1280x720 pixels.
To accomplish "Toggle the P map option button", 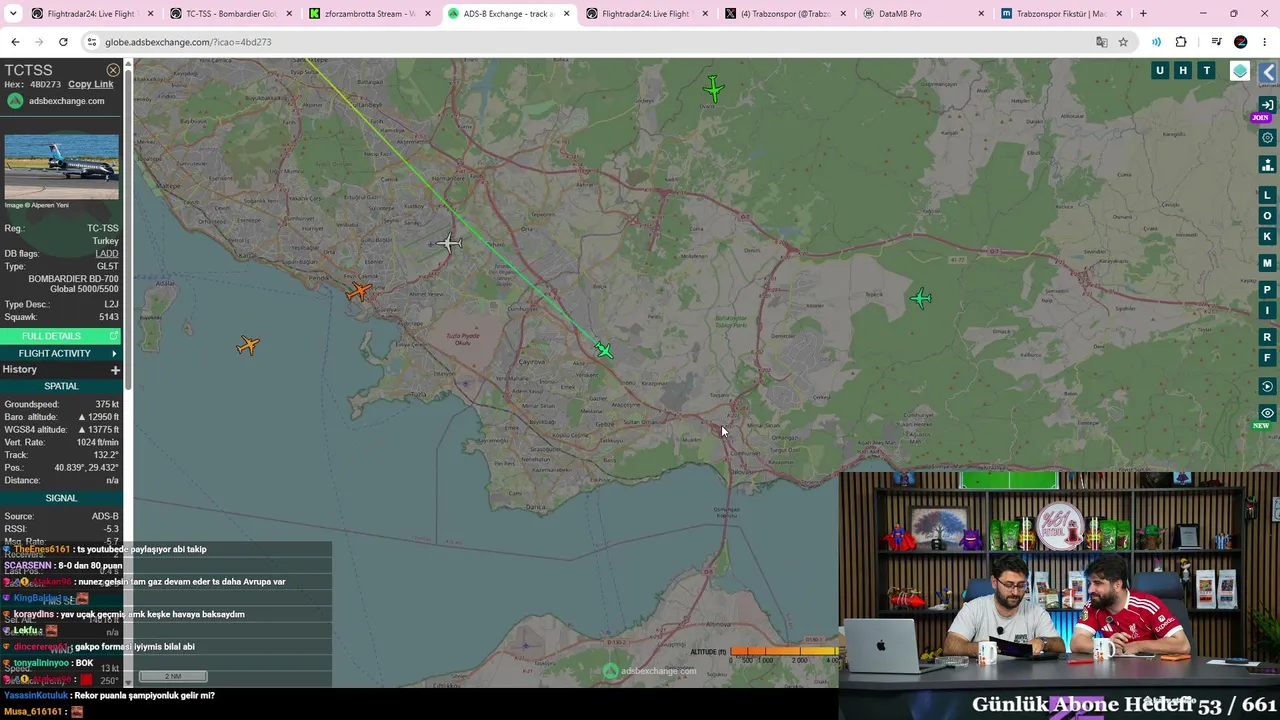I will click(1268, 290).
